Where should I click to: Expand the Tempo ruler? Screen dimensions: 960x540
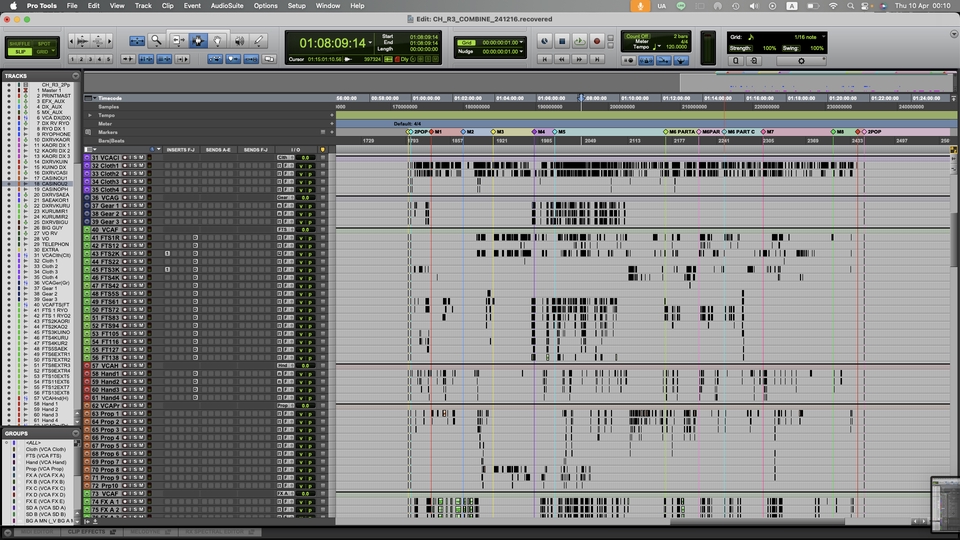pyautogui.click(x=89, y=115)
